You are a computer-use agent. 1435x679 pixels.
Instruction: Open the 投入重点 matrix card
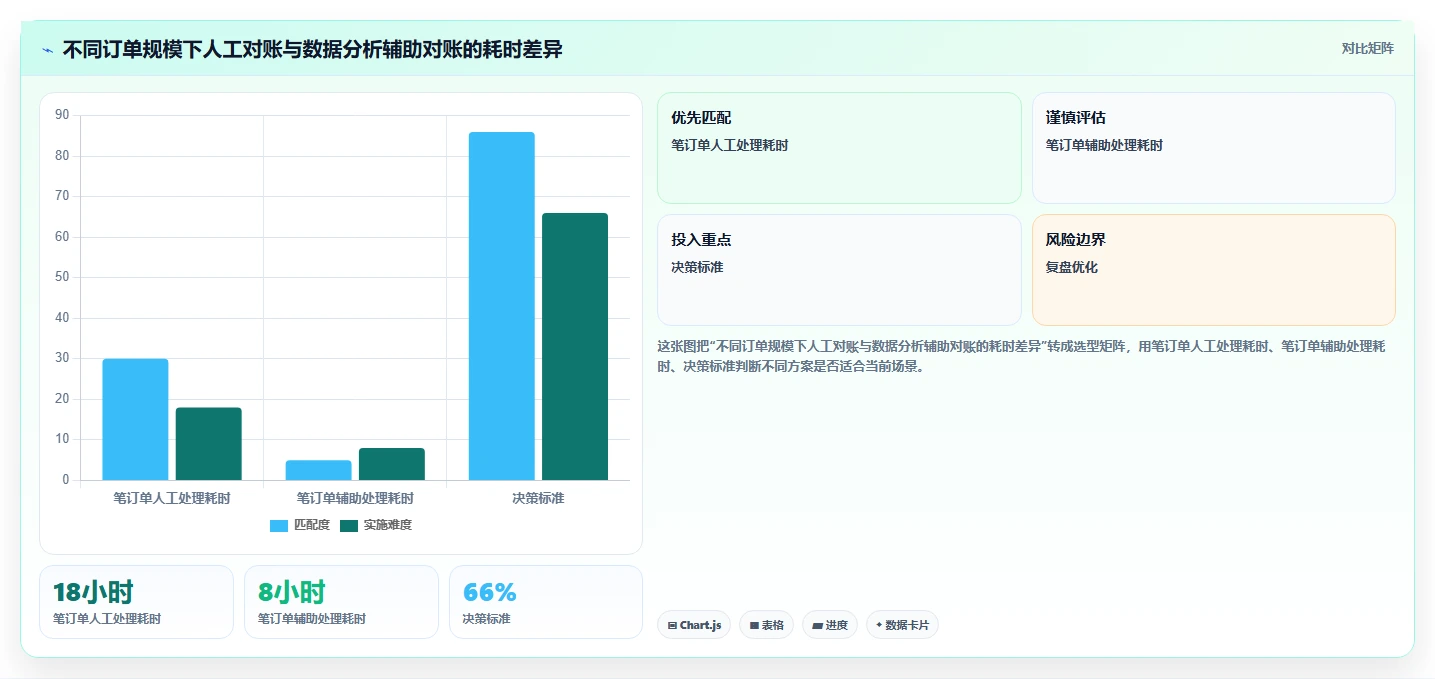pyautogui.click(x=839, y=270)
